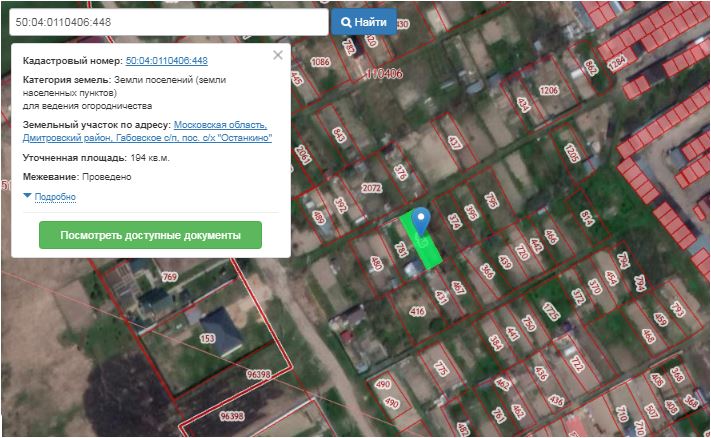Select parcel labeled 376
Screen dimensions: 711x438
400,172
